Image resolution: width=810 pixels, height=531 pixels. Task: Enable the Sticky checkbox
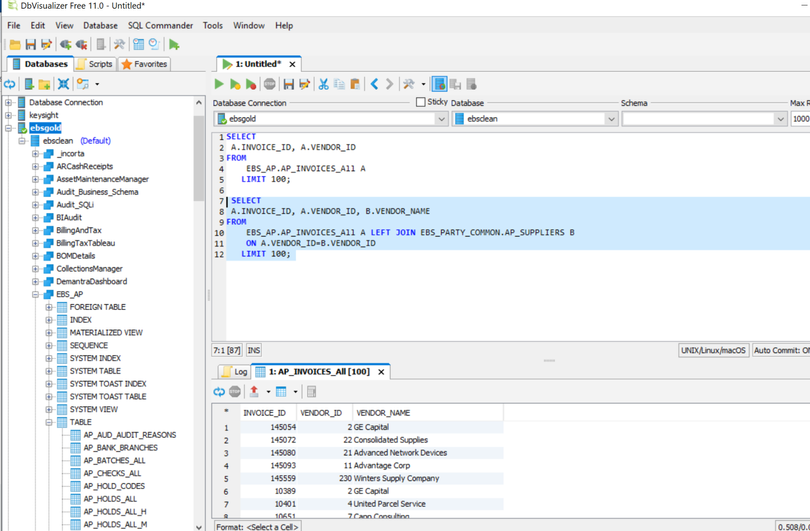click(x=421, y=103)
